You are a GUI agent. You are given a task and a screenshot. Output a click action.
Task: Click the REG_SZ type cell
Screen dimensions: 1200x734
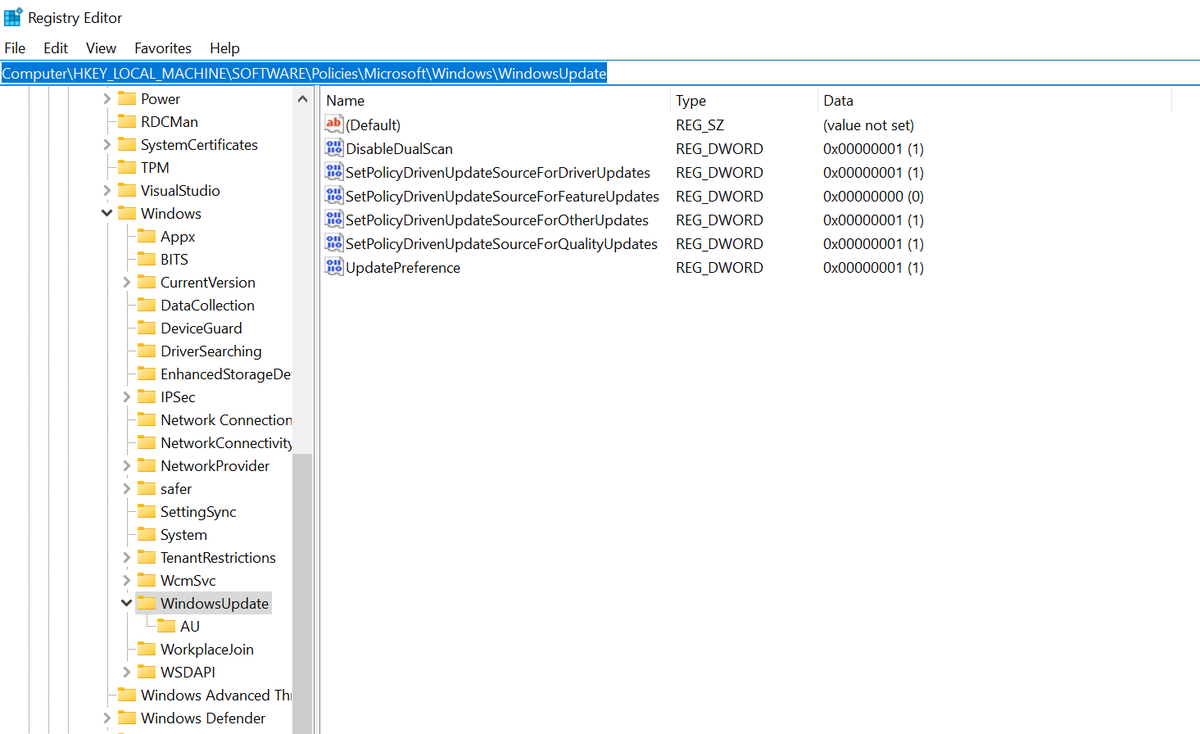coord(700,125)
